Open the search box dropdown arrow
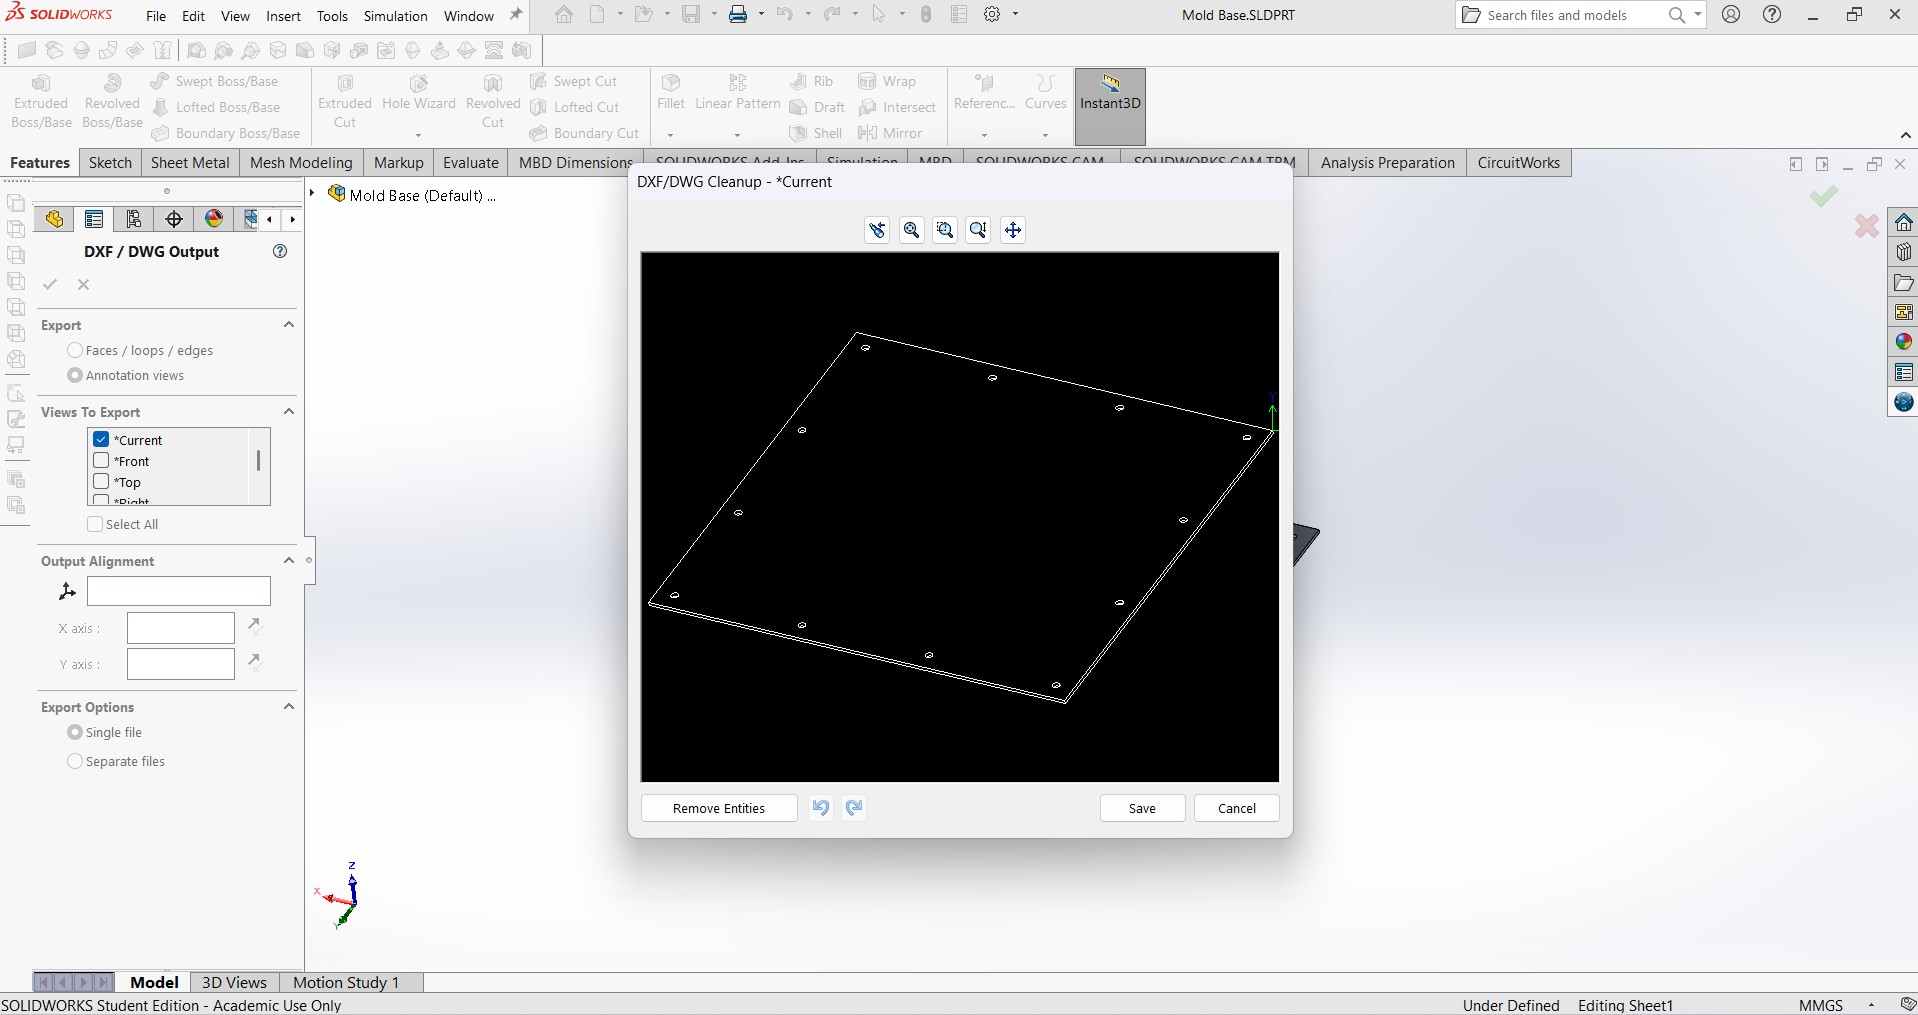 (x=1697, y=15)
